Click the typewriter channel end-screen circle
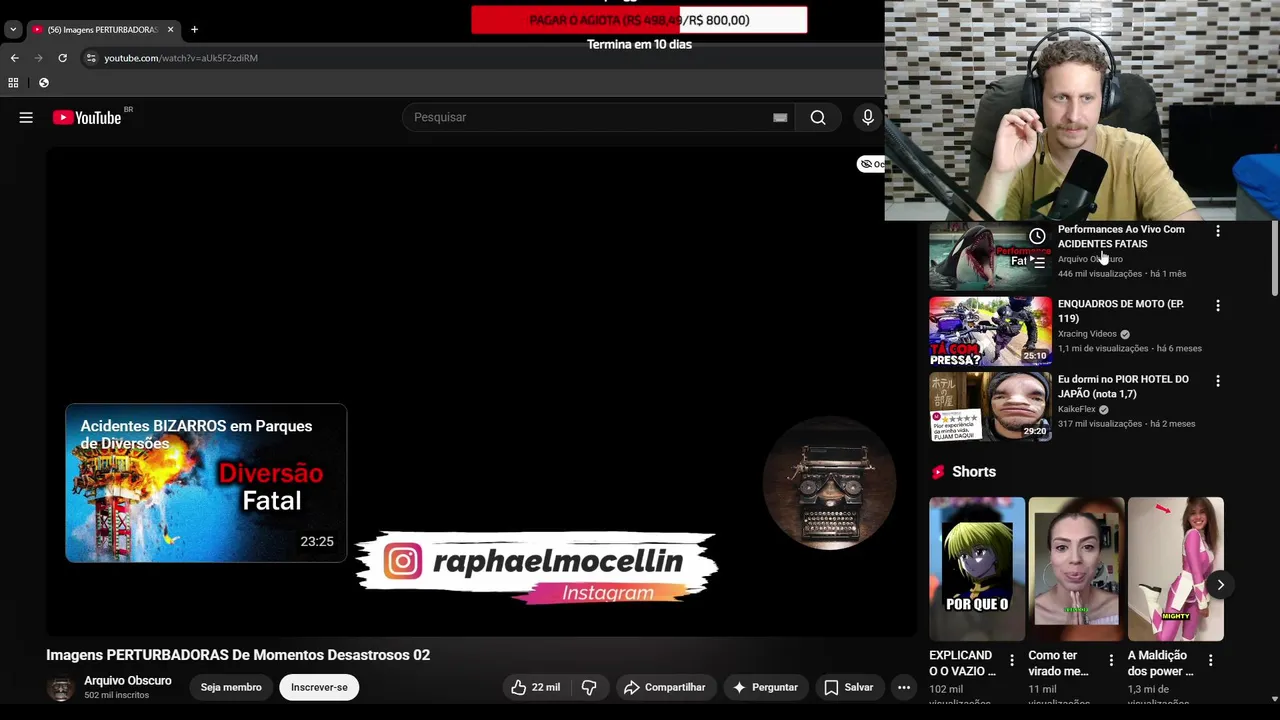Image resolution: width=1280 pixels, height=720 pixels. coord(829,483)
